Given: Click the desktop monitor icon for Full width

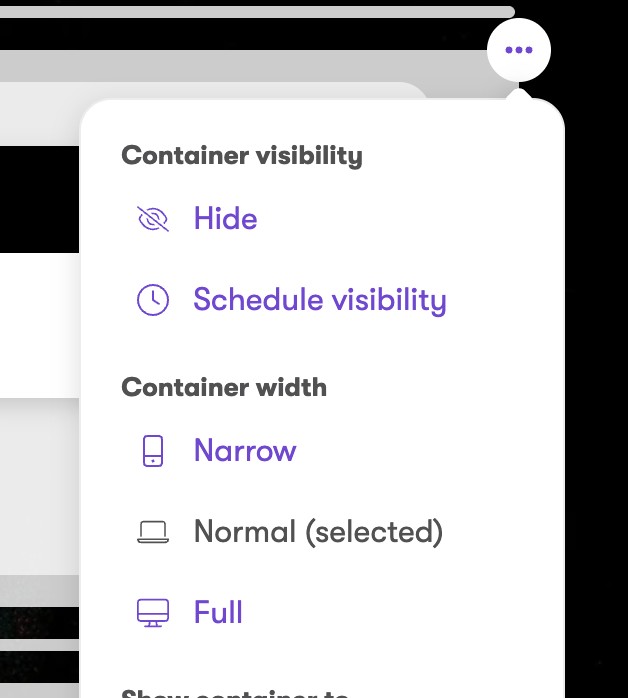Looking at the screenshot, I should [152, 612].
